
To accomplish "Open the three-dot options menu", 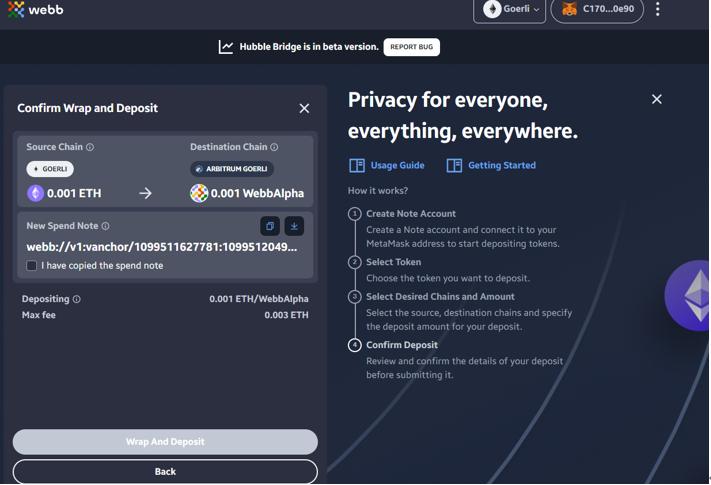I will pyautogui.click(x=657, y=10).
